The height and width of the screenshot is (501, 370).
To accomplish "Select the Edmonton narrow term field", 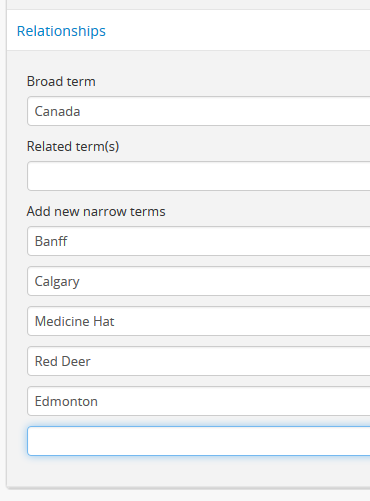I will (x=199, y=401).
